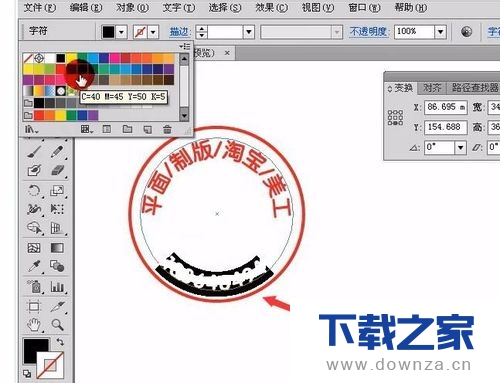
Task: Select the Artboard tool
Action: 34,306
